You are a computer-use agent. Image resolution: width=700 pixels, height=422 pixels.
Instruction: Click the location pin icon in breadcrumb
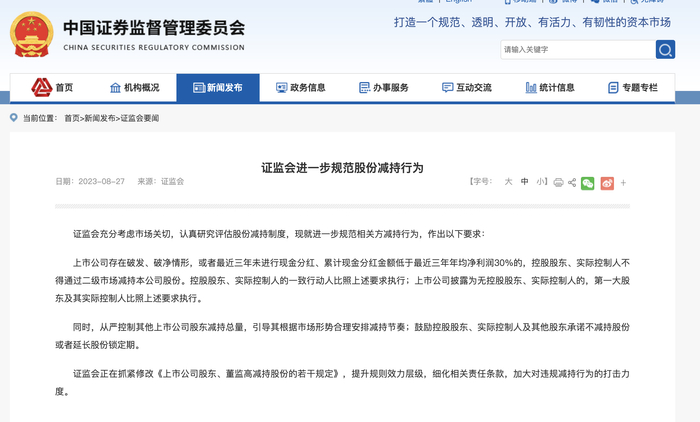pos(14,118)
